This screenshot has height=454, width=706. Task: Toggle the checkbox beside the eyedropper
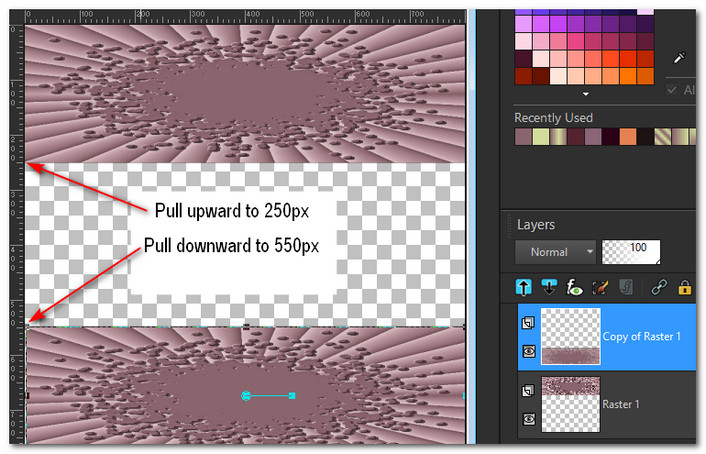point(672,90)
